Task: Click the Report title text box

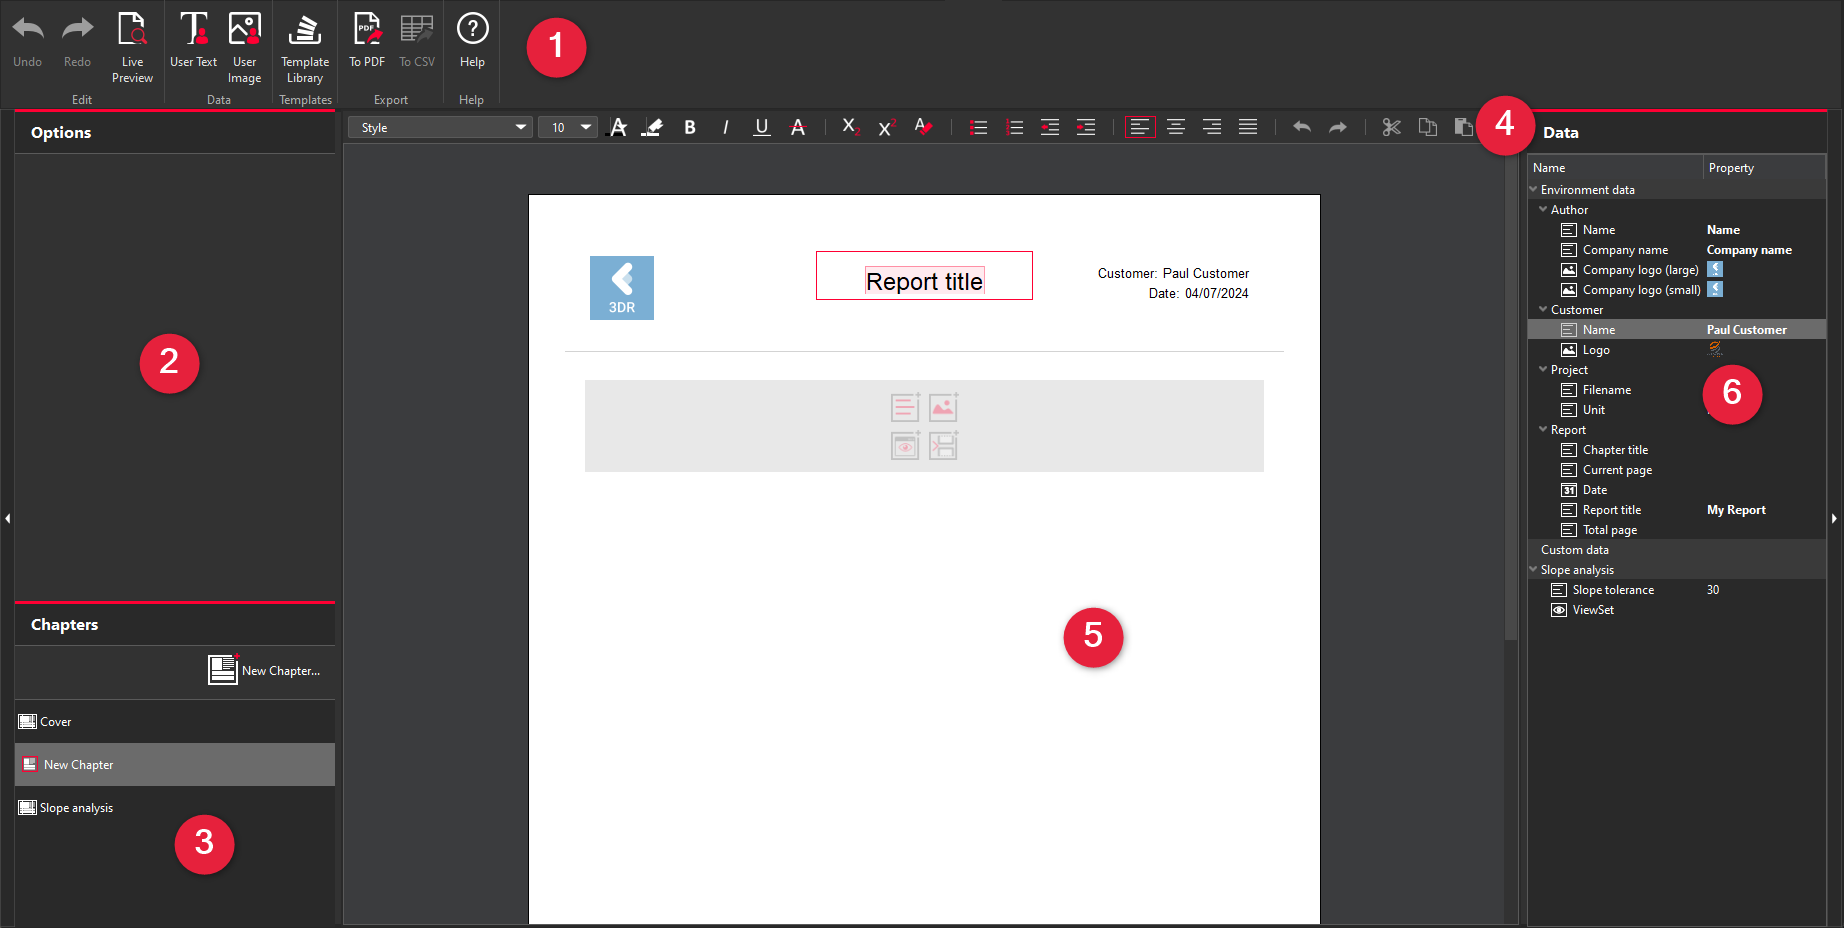Action: 924,277
